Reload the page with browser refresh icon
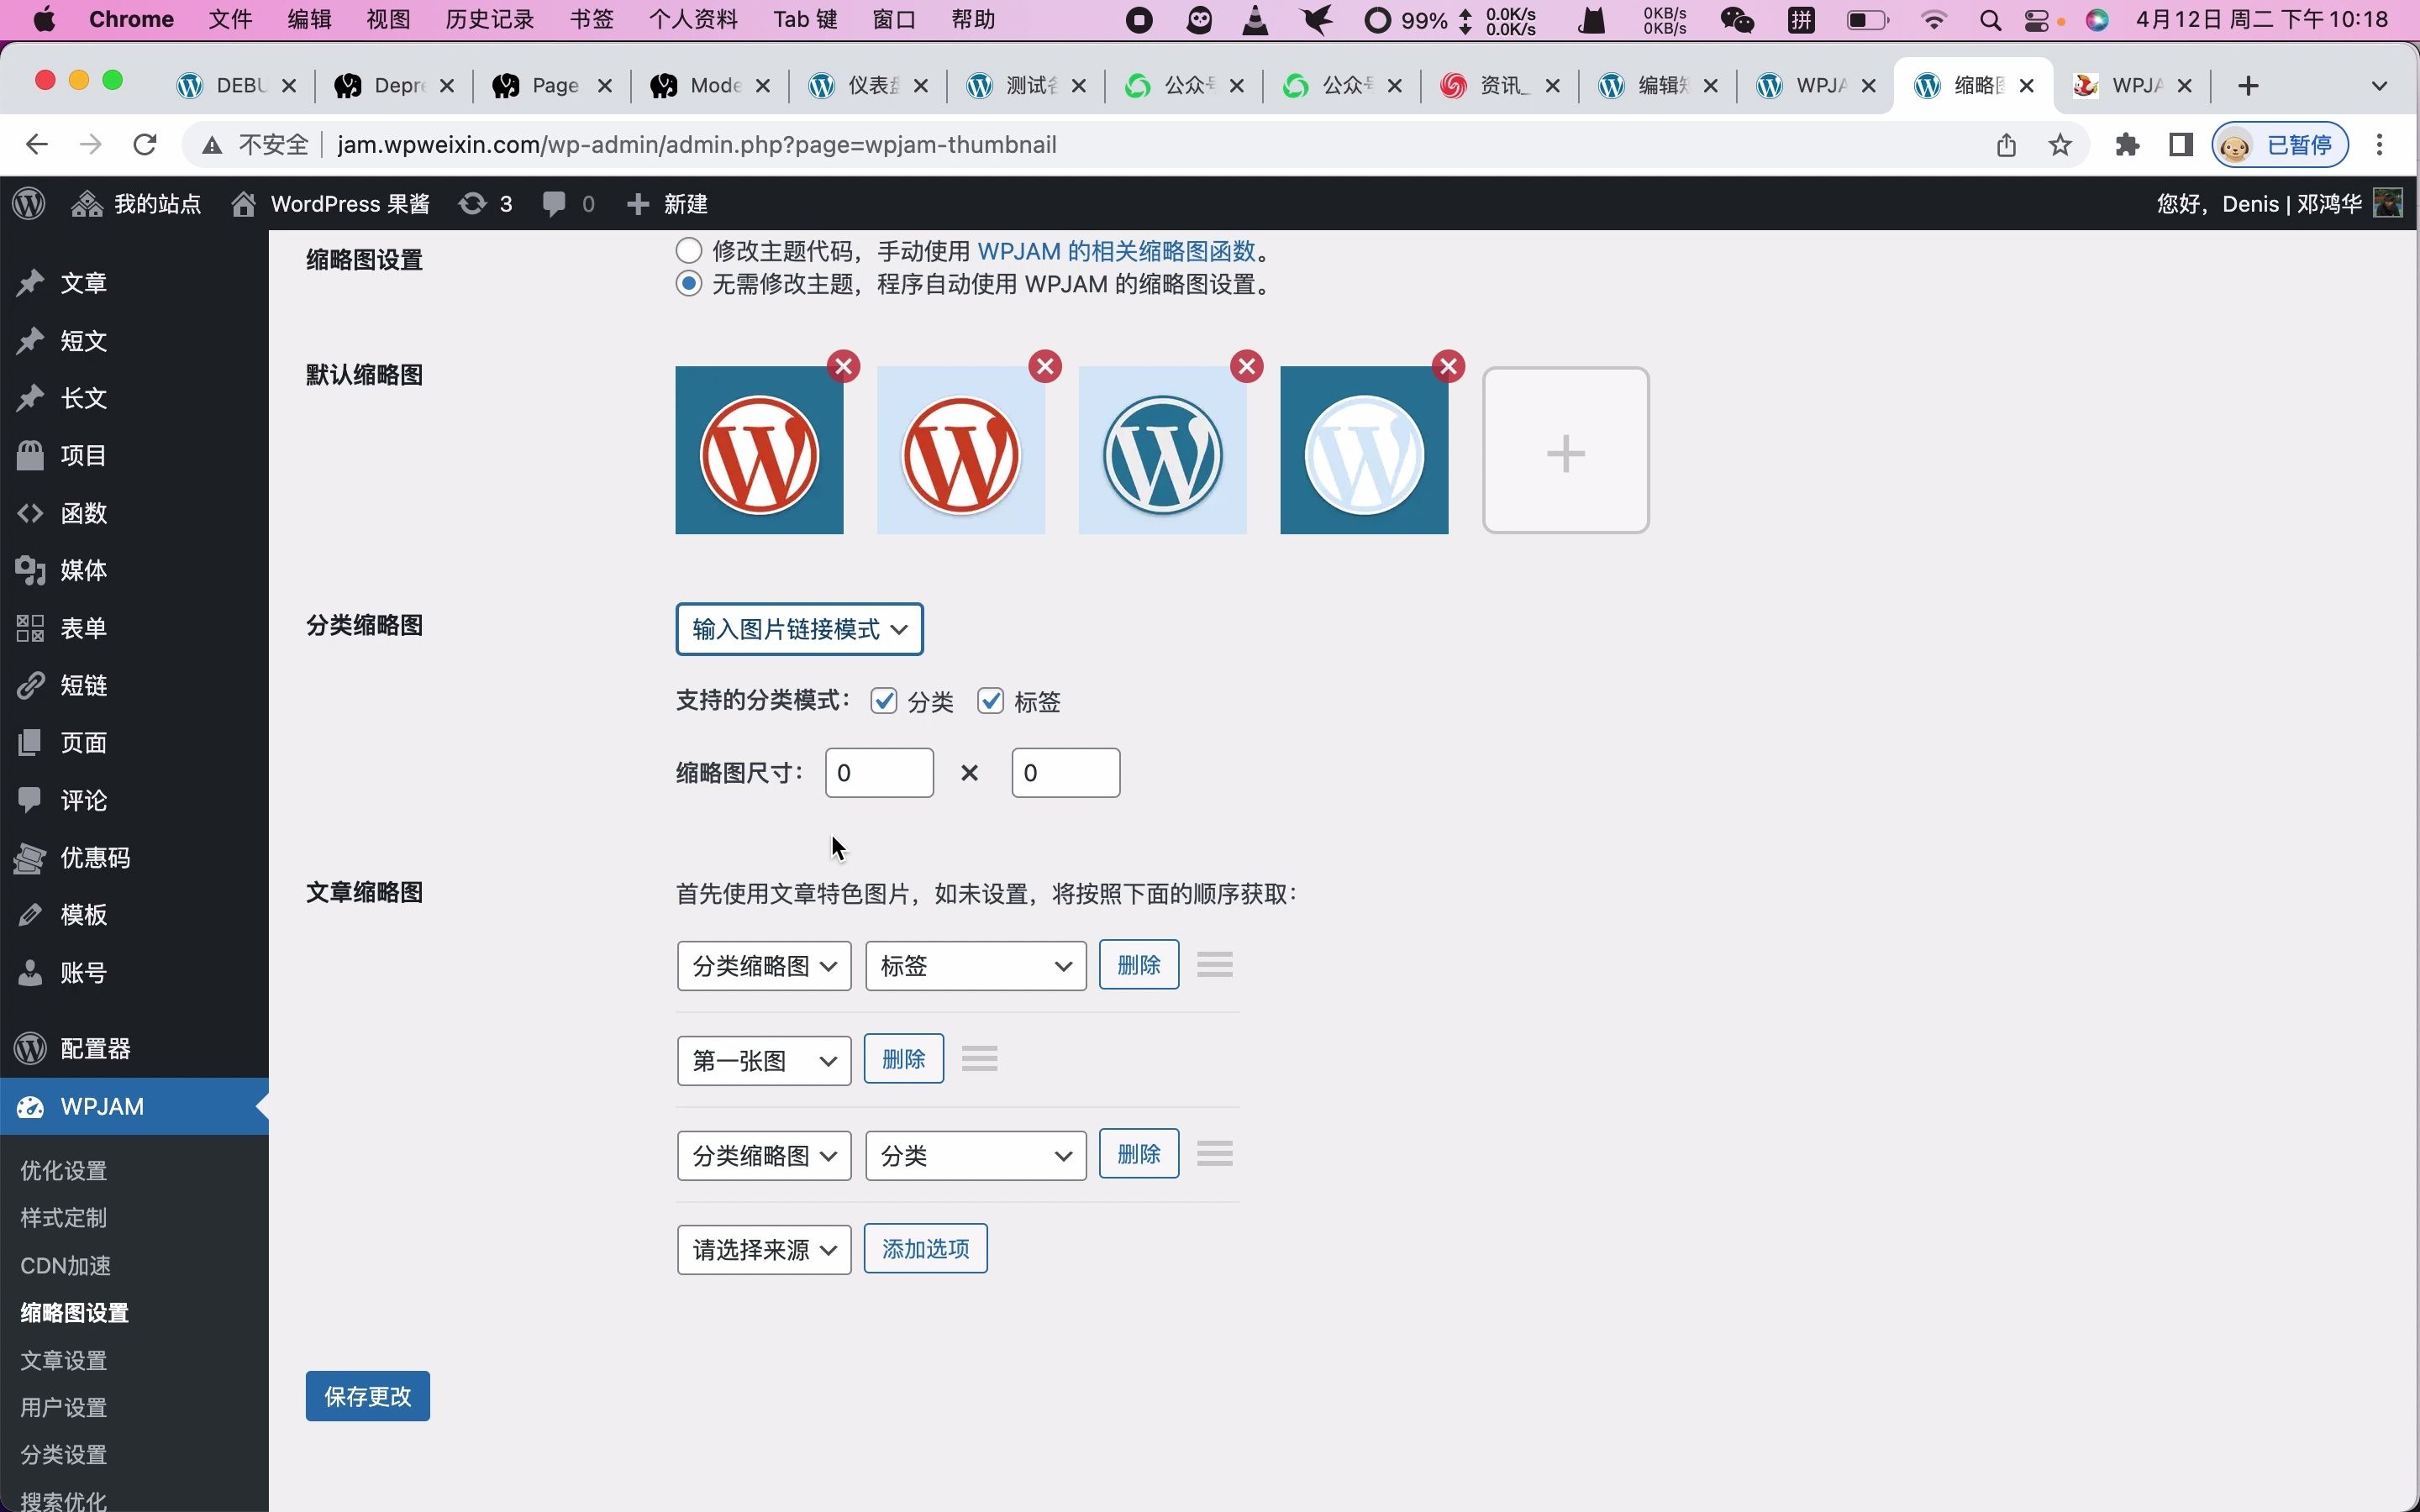This screenshot has height=1512, width=2420. point(145,145)
